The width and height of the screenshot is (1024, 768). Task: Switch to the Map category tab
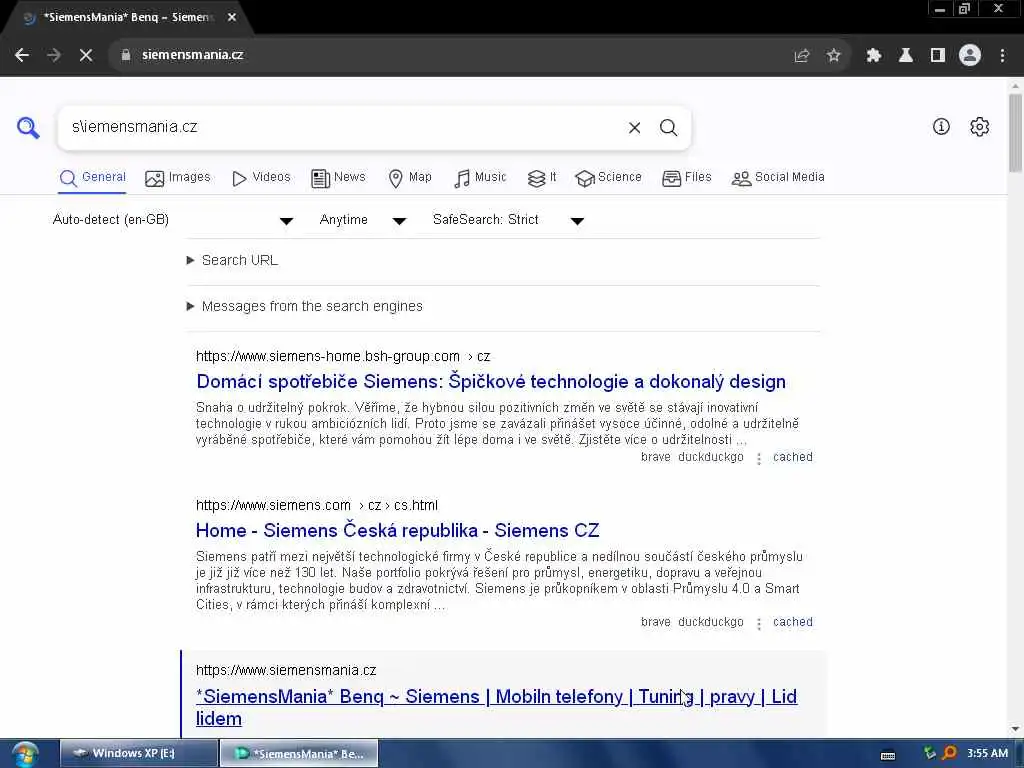410,178
